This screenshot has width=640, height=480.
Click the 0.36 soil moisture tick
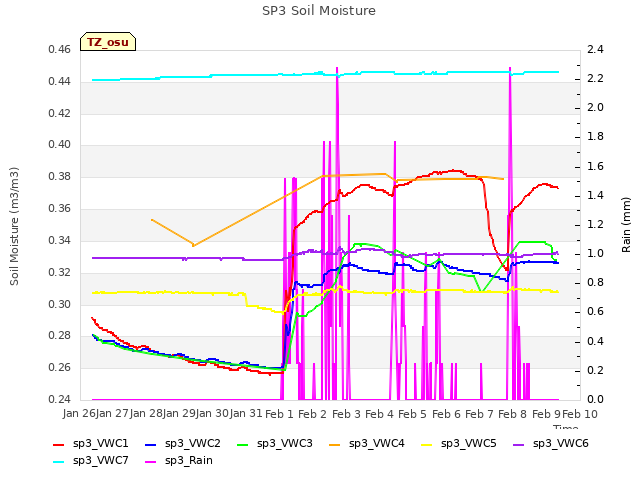(x=60, y=209)
